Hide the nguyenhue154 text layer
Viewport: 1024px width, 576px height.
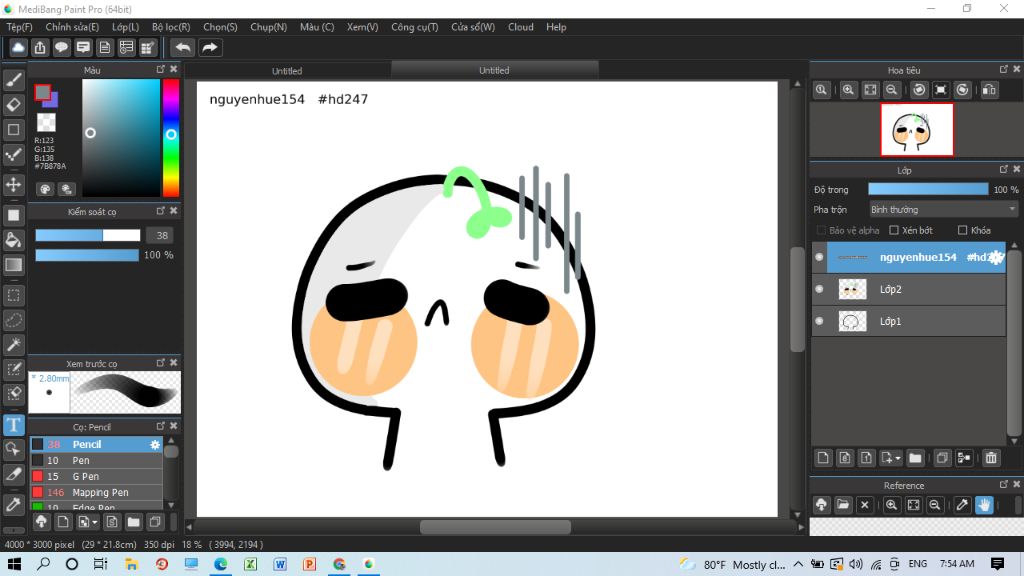[x=819, y=257]
